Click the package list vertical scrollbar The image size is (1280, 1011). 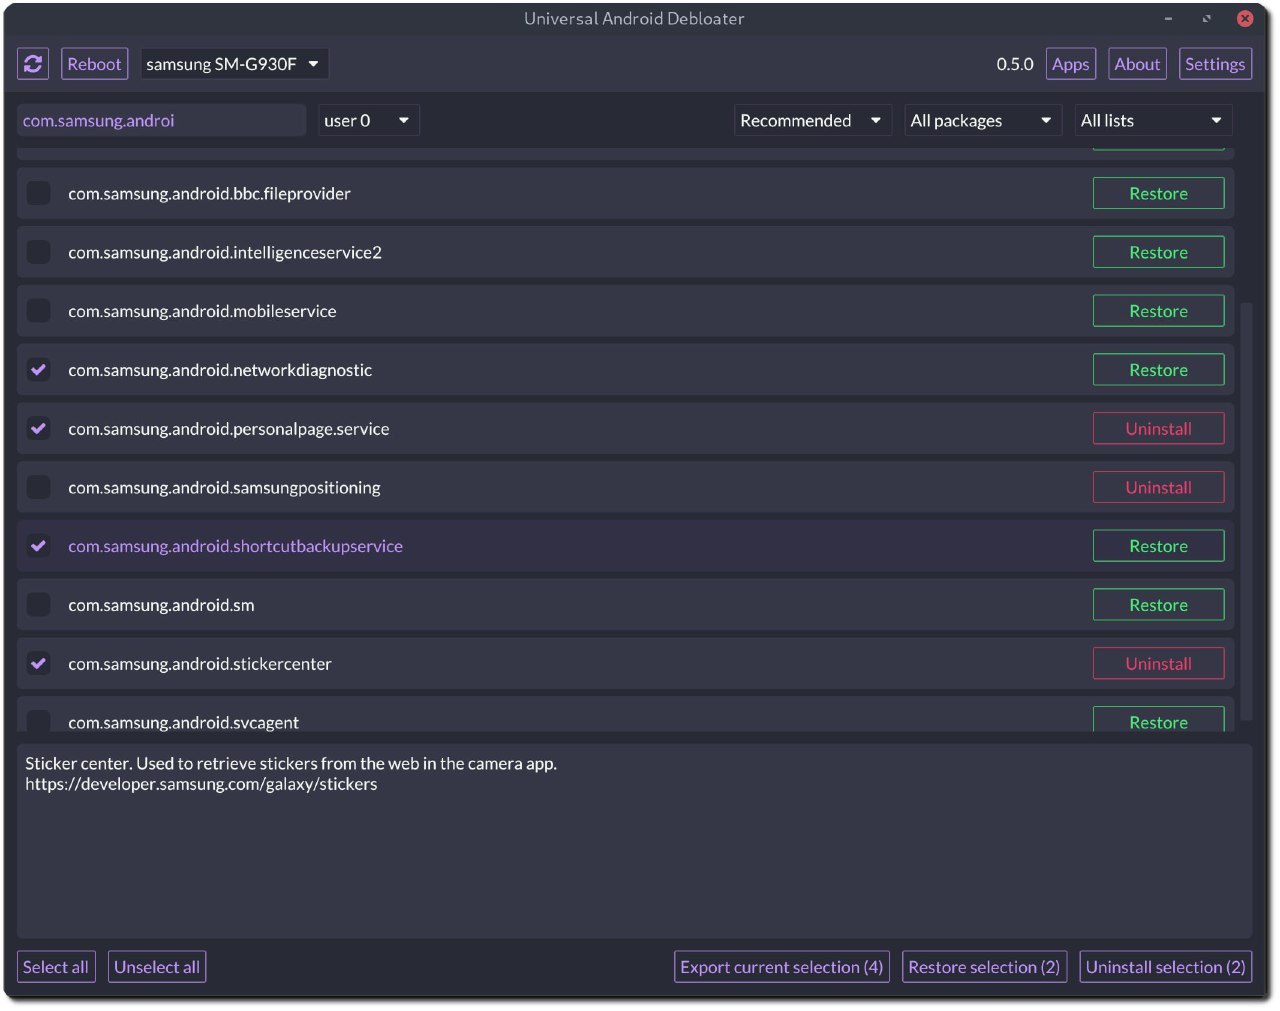(1246, 510)
